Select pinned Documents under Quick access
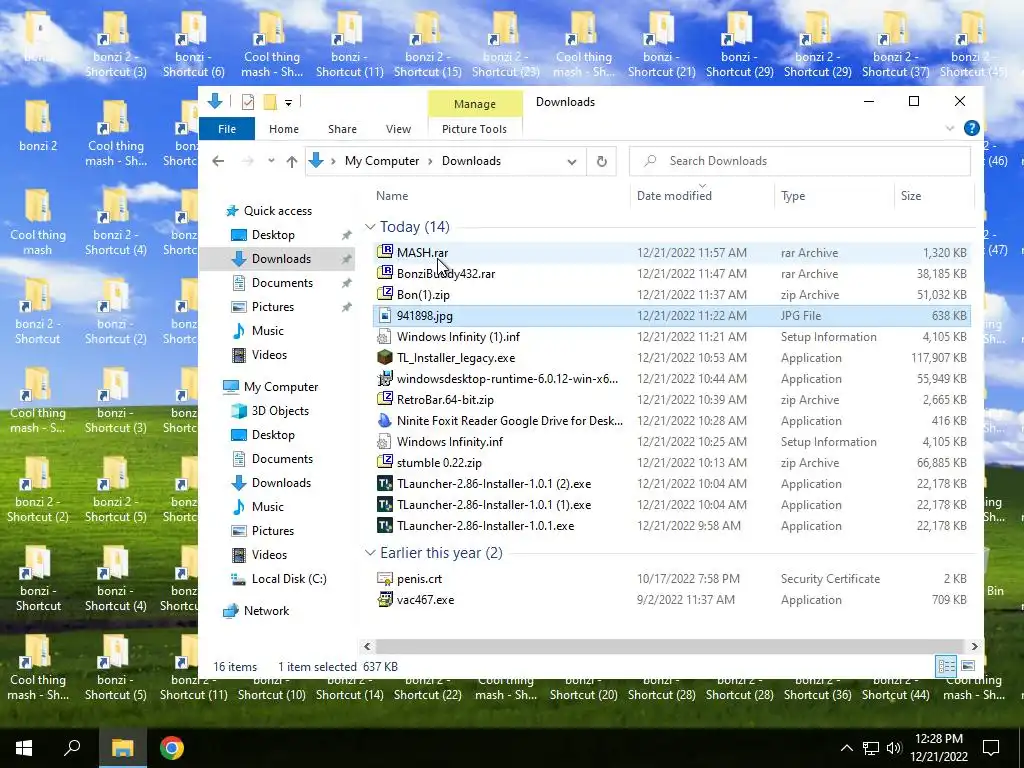The height and width of the screenshot is (768, 1024). [x=282, y=283]
